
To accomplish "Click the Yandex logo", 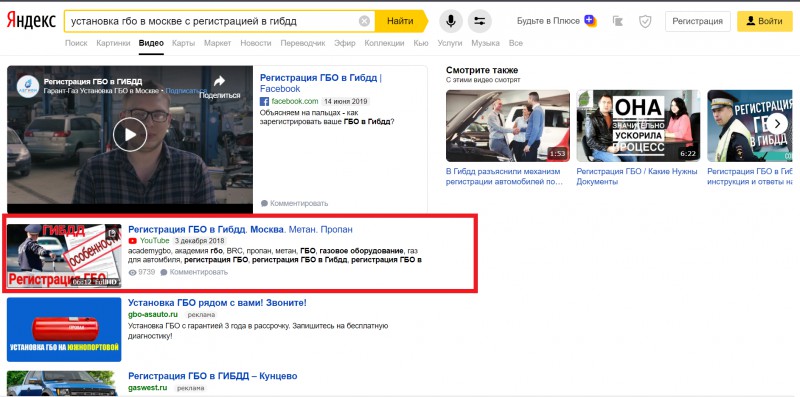I will [31, 21].
